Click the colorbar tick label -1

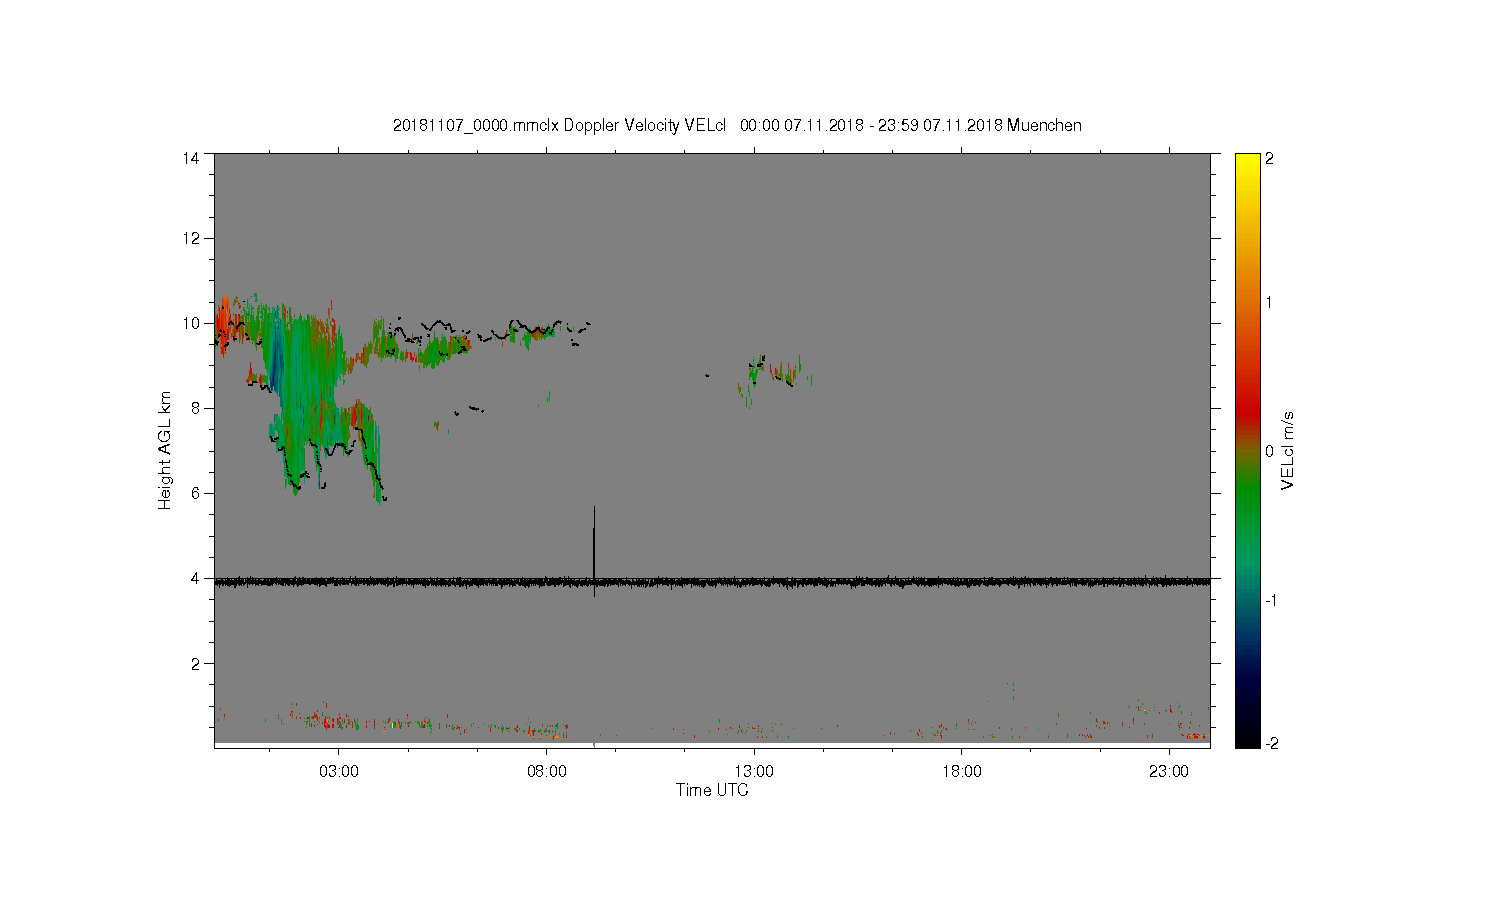pyautogui.click(x=1270, y=600)
